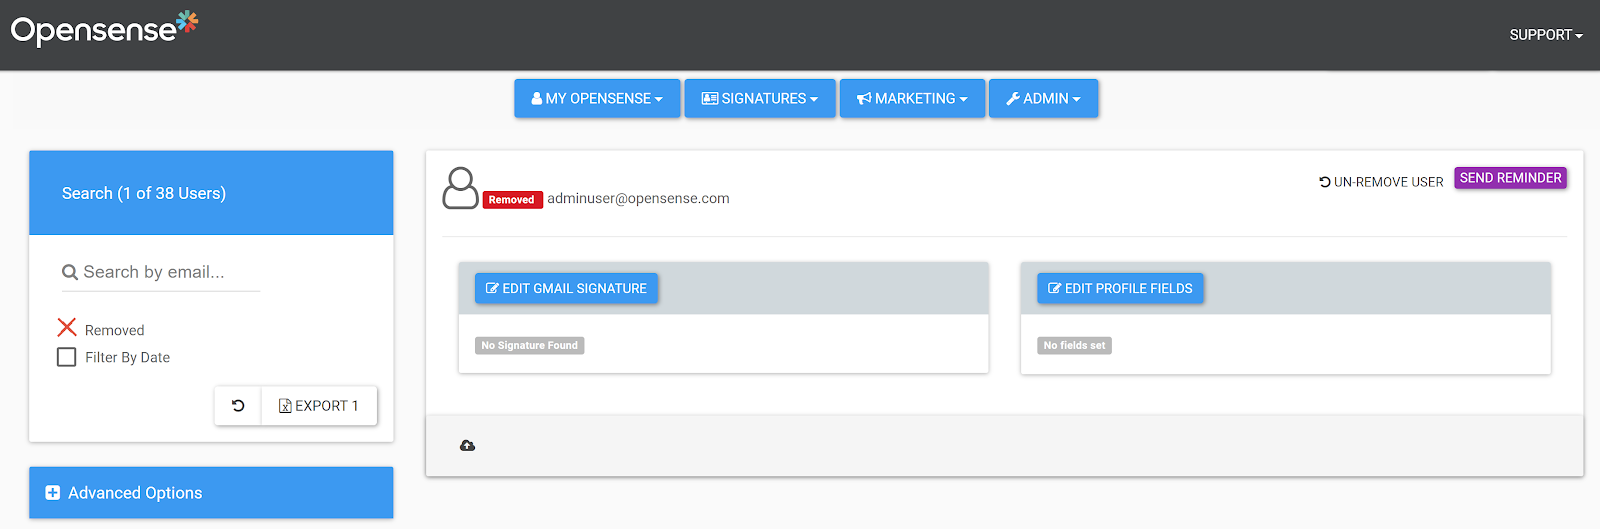Screen dimensions: 1600x529
Task: Click the Opensense logo
Action: (104, 29)
